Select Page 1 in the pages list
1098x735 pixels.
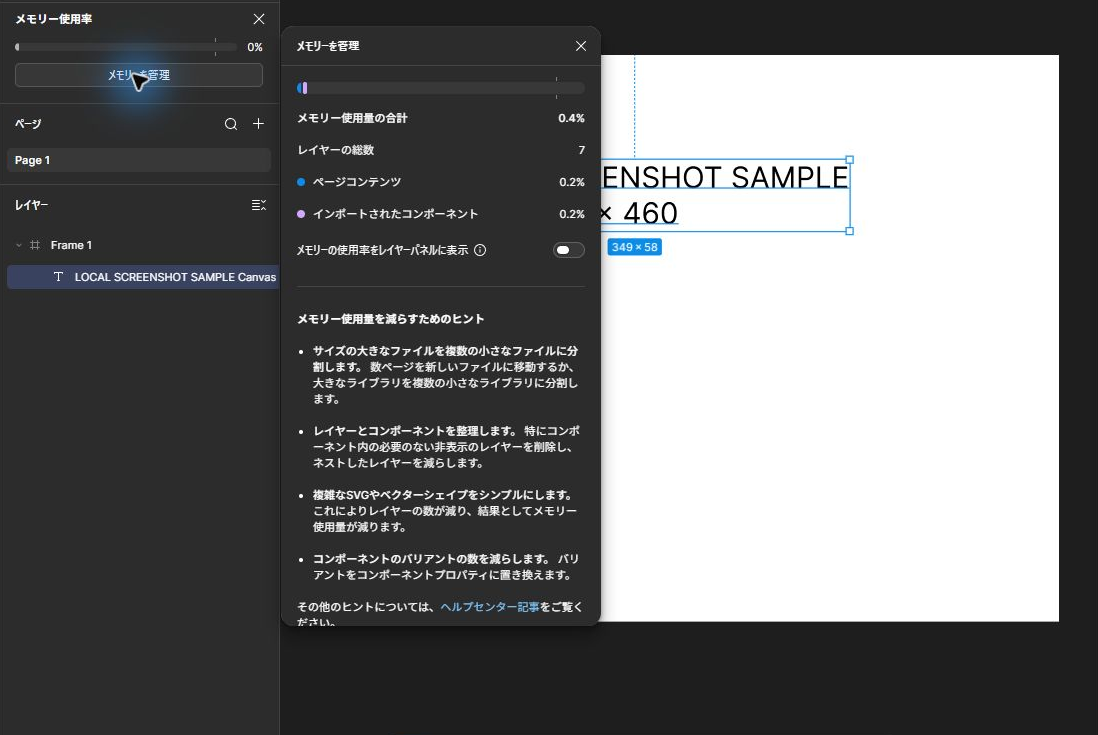point(139,160)
